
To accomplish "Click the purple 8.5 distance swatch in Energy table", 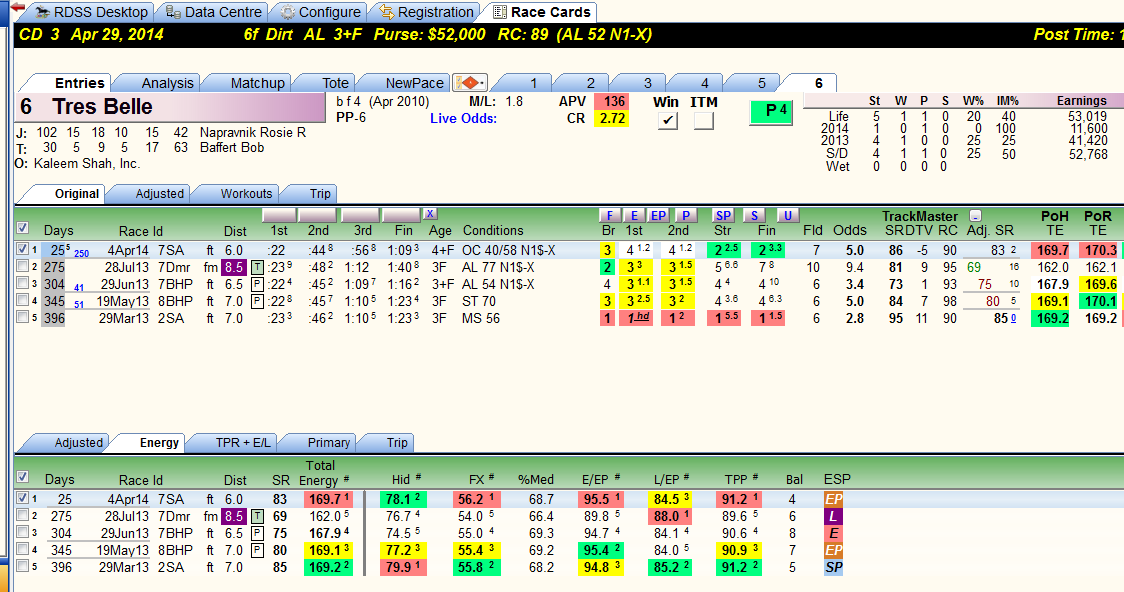I will [x=234, y=516].
